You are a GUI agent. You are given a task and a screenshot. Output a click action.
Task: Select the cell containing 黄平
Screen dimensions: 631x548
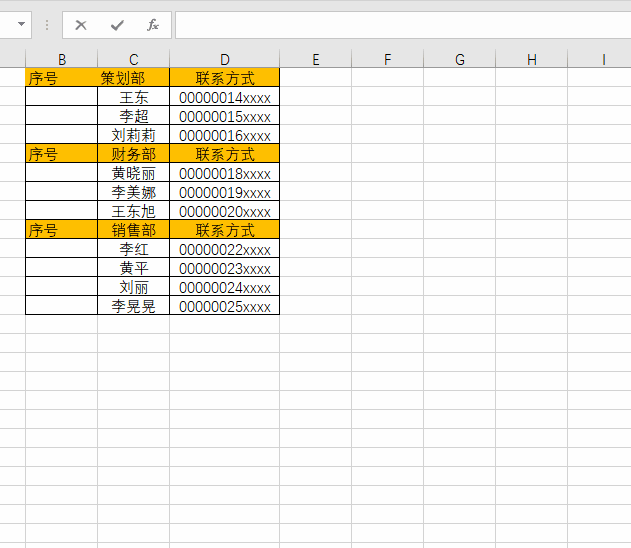coord(134,267)
